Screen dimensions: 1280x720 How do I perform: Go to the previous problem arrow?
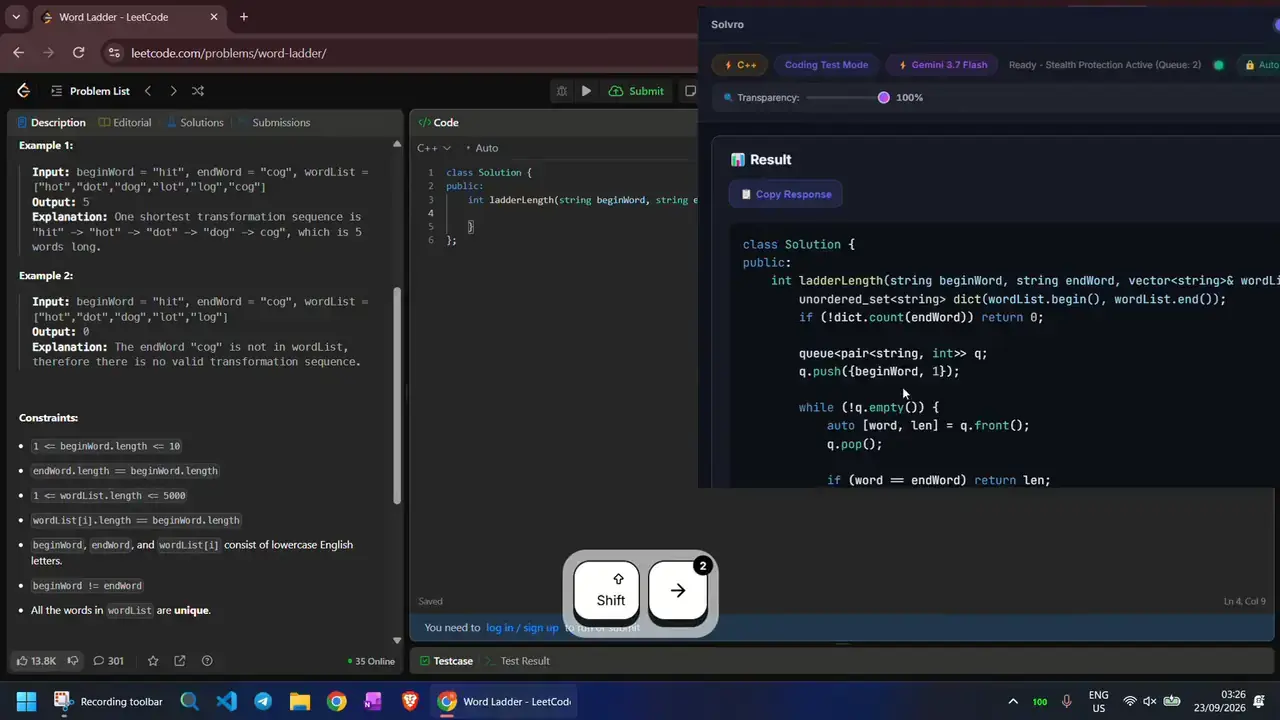pyautogui.click(x=148, y=91)
